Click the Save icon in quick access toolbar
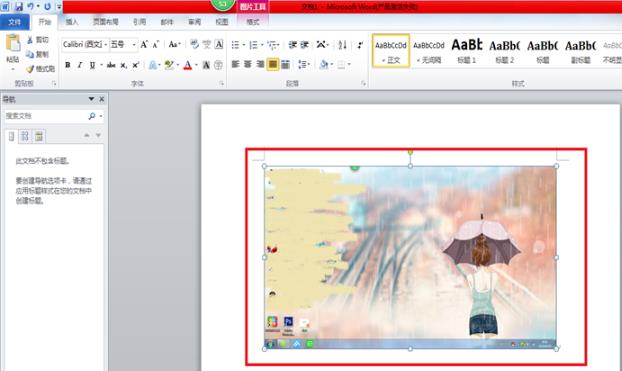Viewport: 622px width, 371px height. (x=18, y=6)
